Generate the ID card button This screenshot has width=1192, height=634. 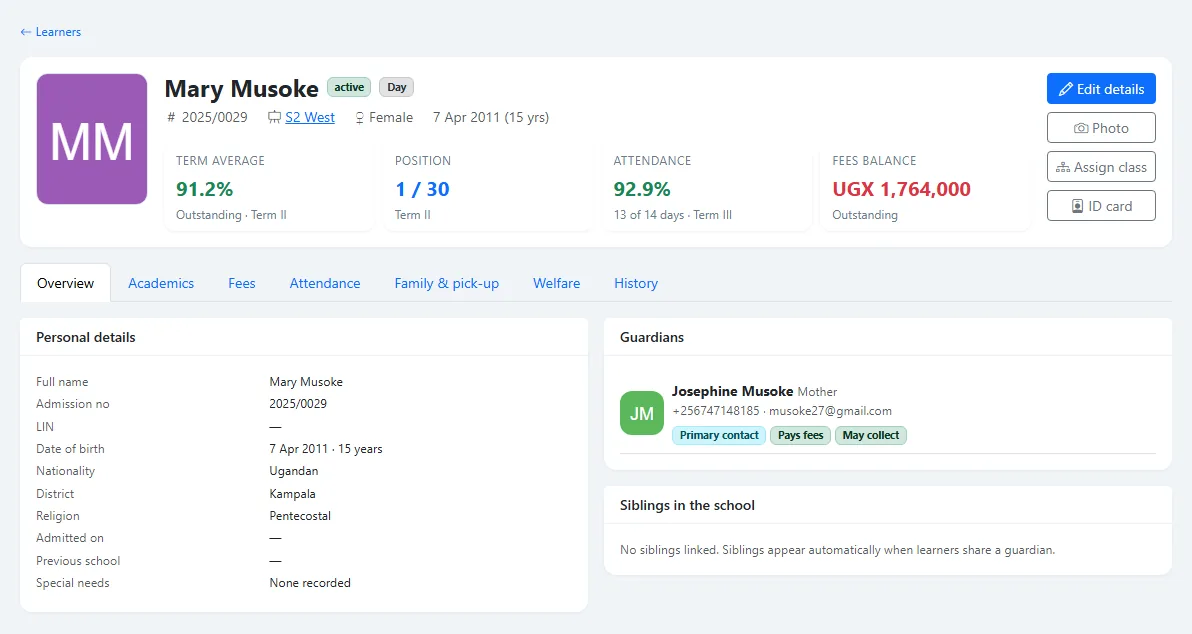point(1101,206)
